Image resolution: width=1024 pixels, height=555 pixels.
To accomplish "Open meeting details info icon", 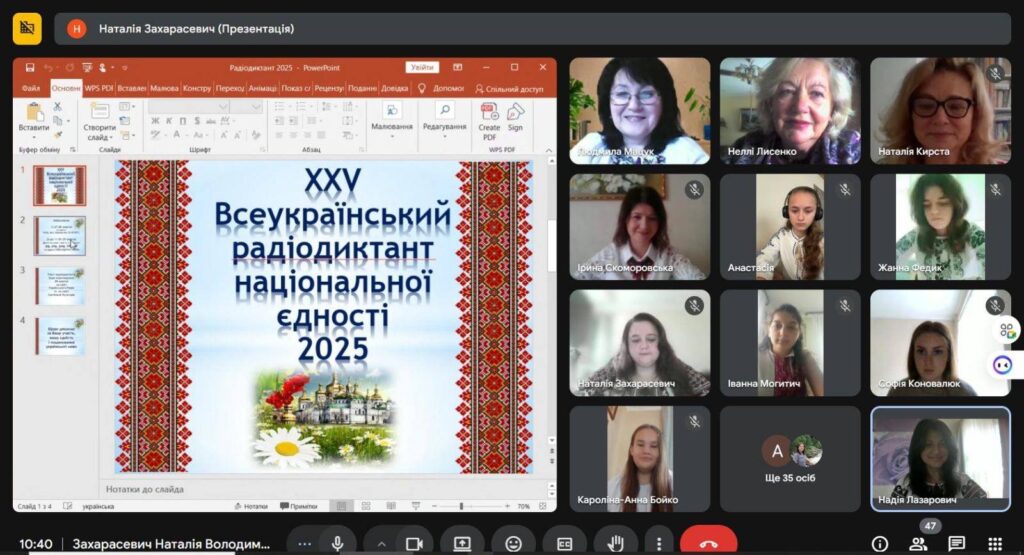I will (x=880, y=543).
